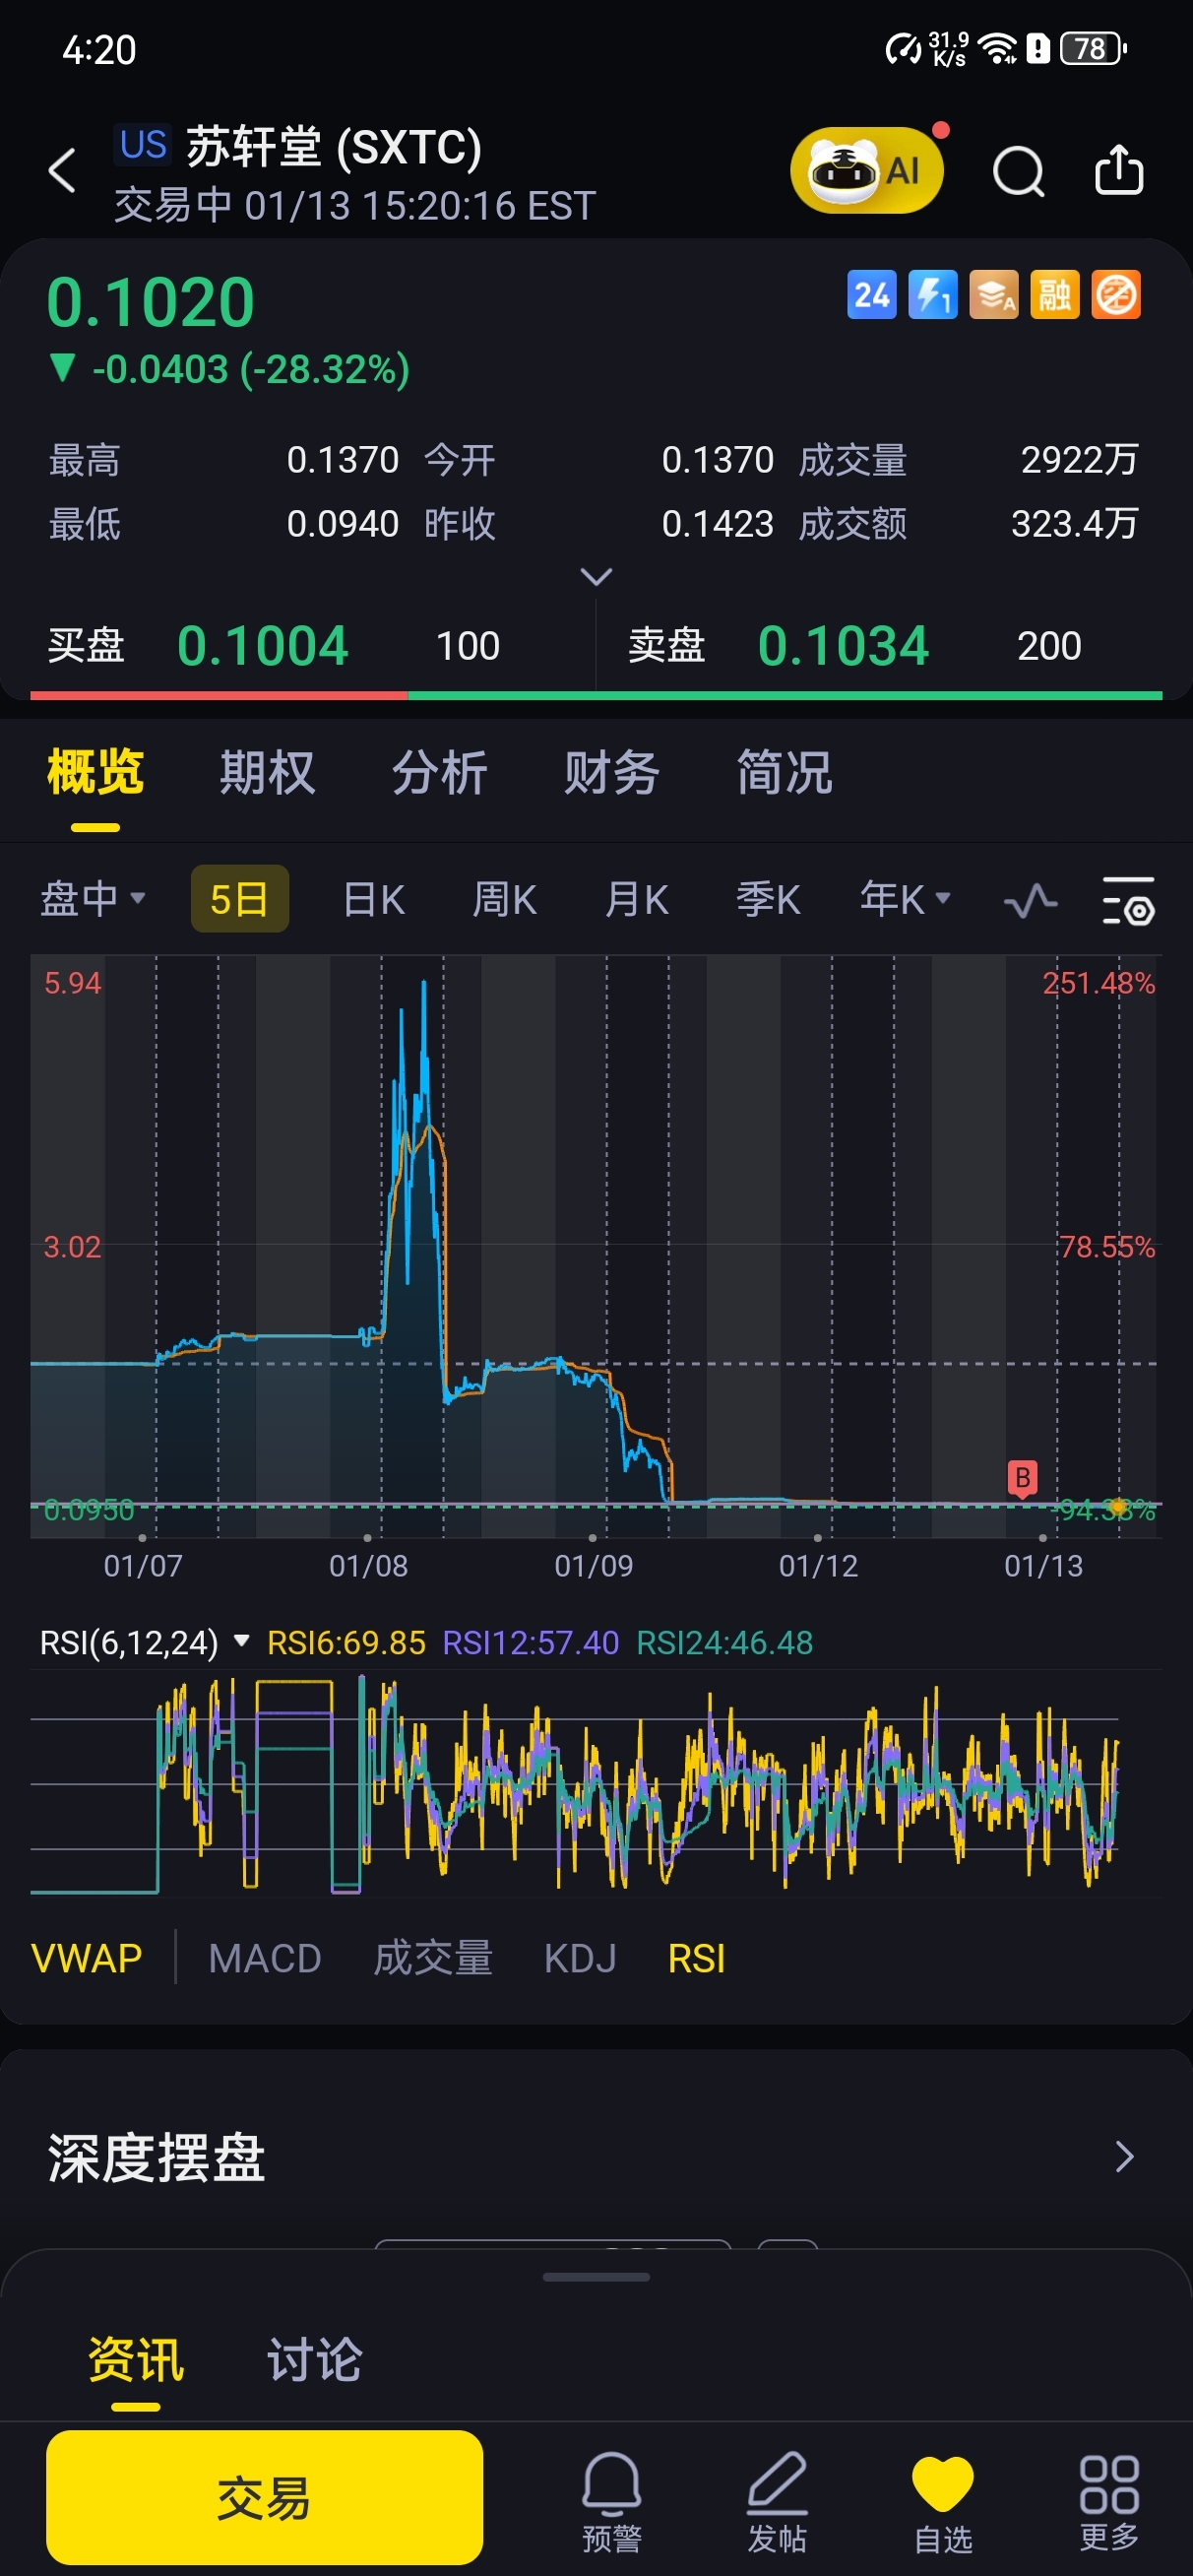This screenshot has height=2576, width=1193.
Task: Switch to the 概览 tab
Action: (x=95, y=773)
